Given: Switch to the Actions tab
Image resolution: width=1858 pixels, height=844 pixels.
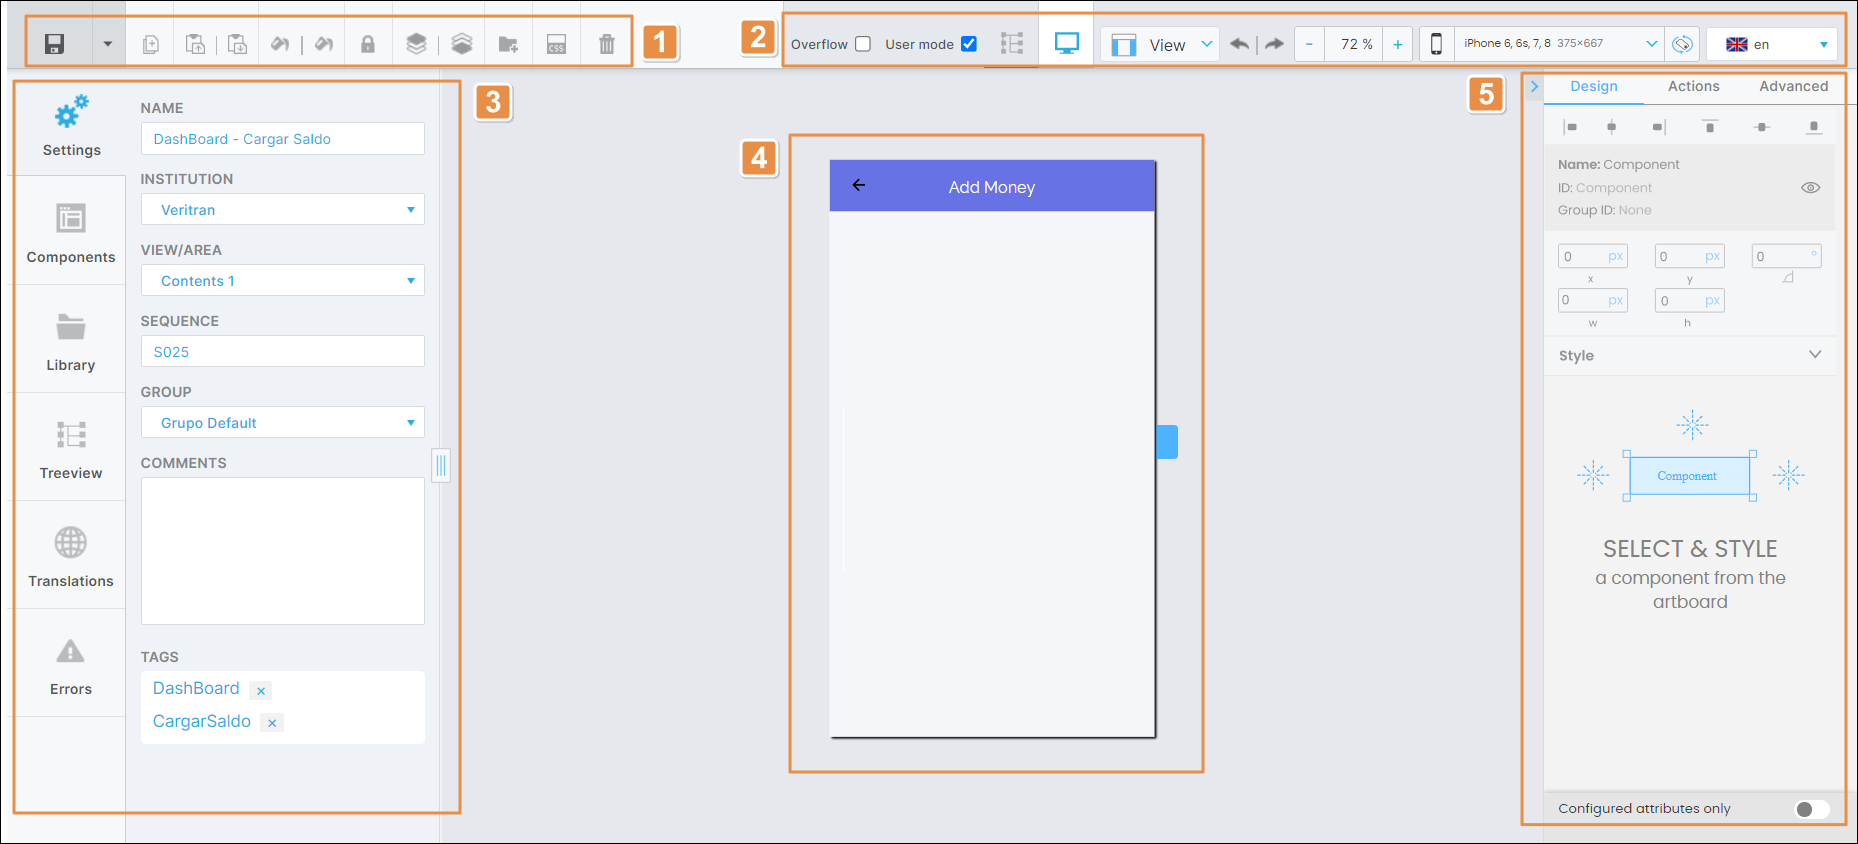Looking at the screenshot, I should click(1693, 87).
